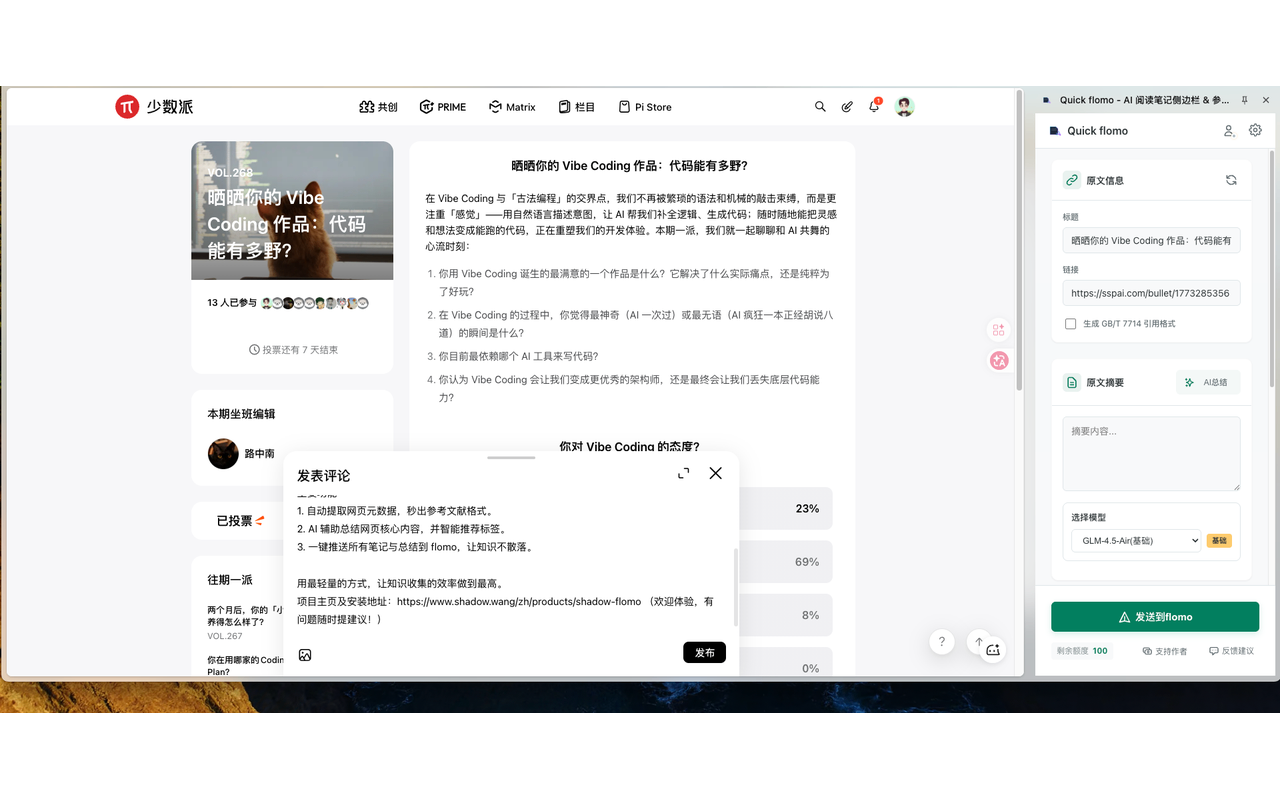Enable 生成 GB/T 7714 引用格式 checkbox

pos(1071,324)
